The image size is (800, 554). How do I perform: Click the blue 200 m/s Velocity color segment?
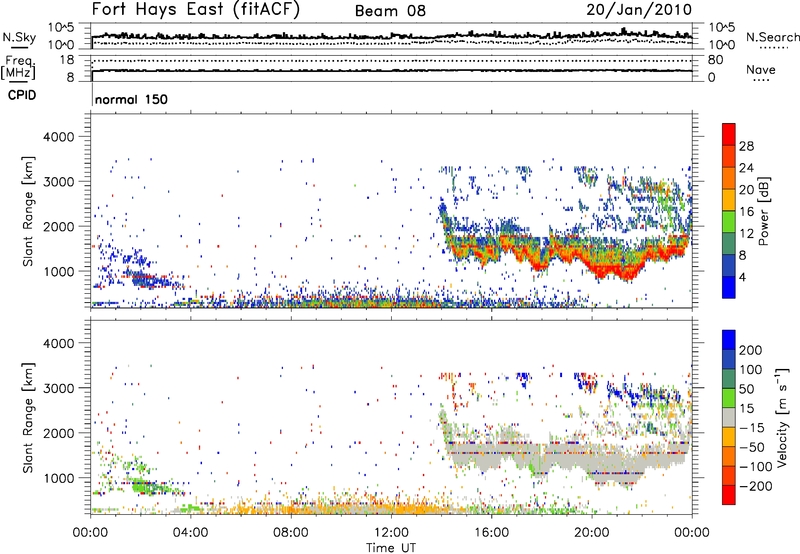pos(729,340)
